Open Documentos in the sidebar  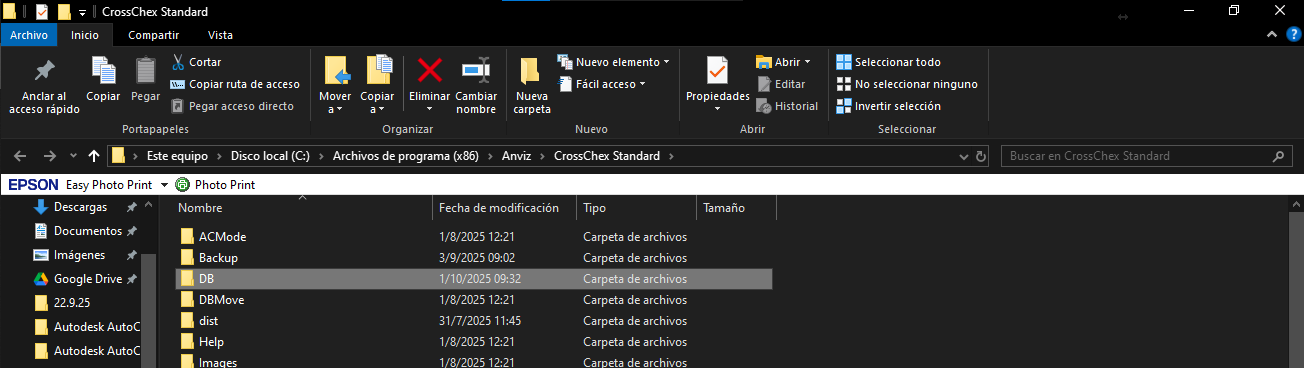(87, 231)
